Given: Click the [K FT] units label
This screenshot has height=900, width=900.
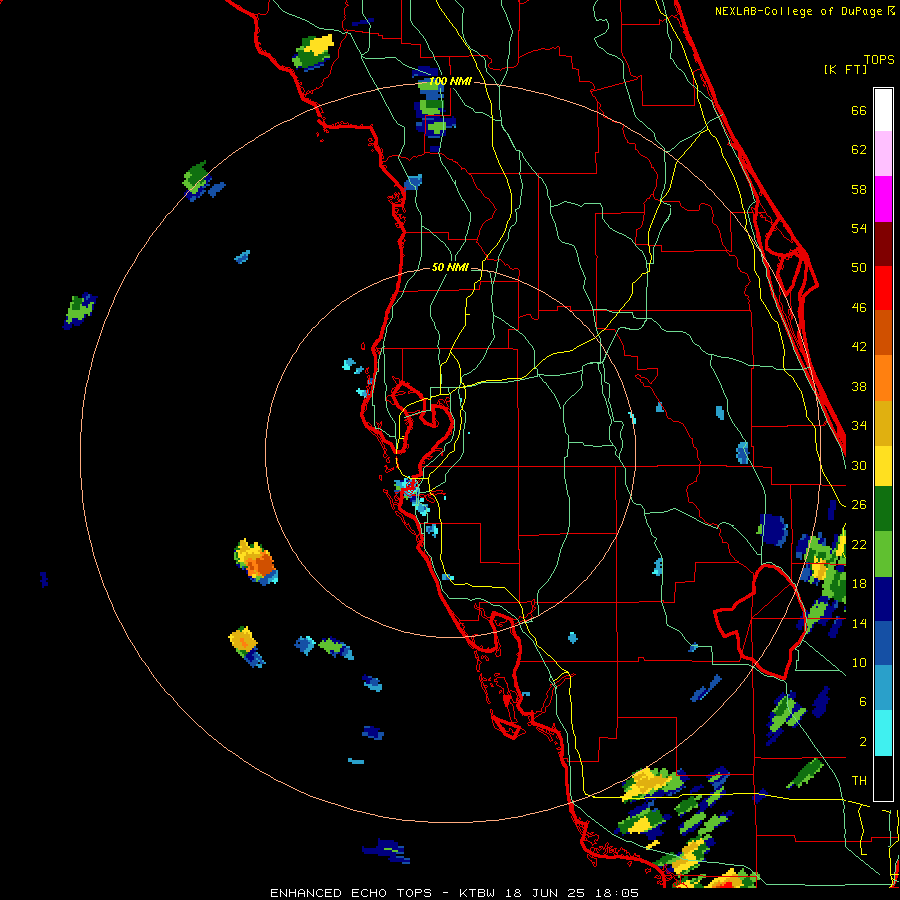Looking at the screenshot, I should (845, 69).
